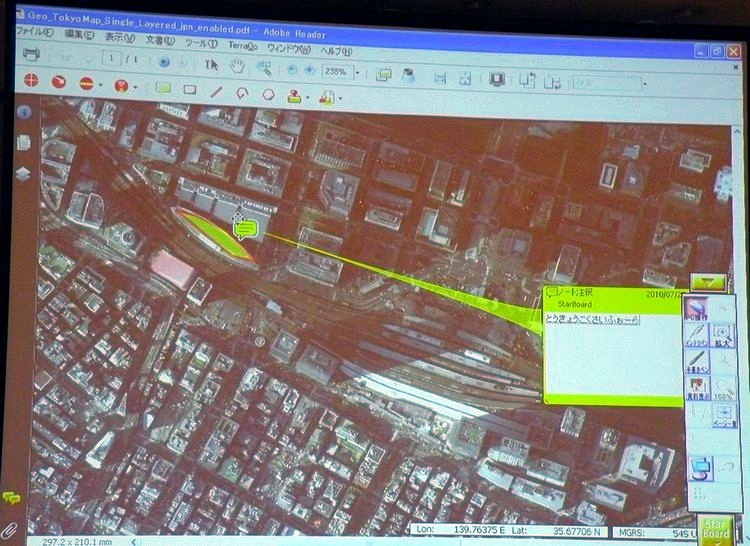Viewport: 750px width, 546px height.
Task: Click the StarBoard PC操作 mouse icon
Action: pyautogui.click(x=696, y=308)
